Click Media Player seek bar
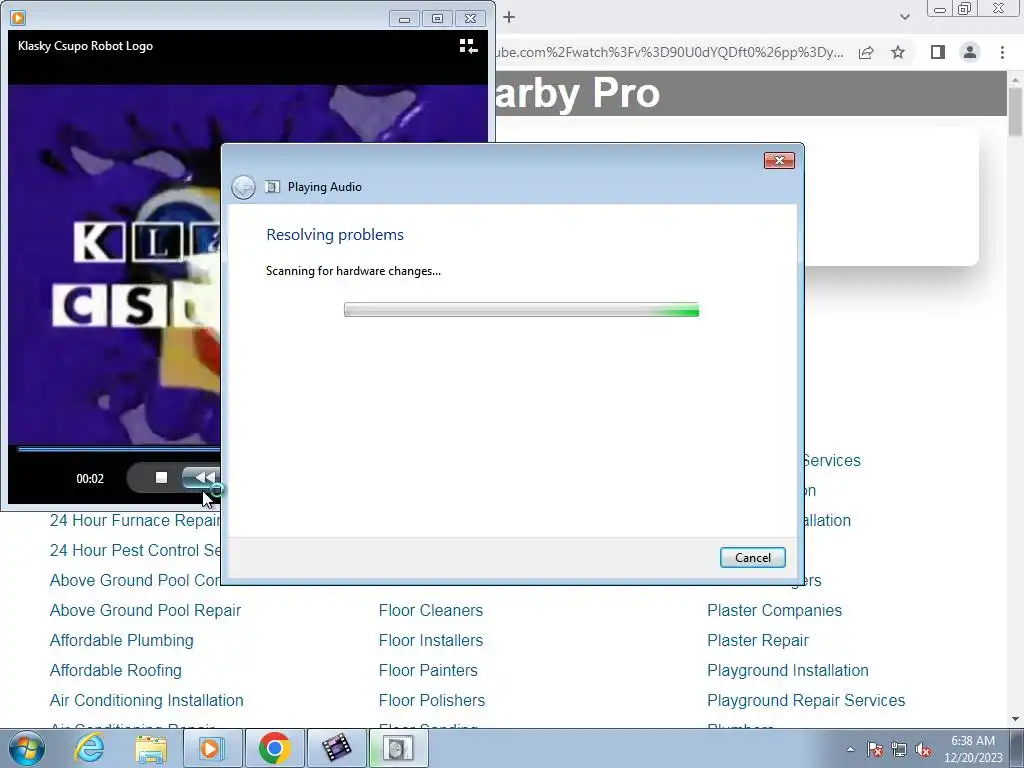This screenshot has height=768, width=1024. (118, 449)
